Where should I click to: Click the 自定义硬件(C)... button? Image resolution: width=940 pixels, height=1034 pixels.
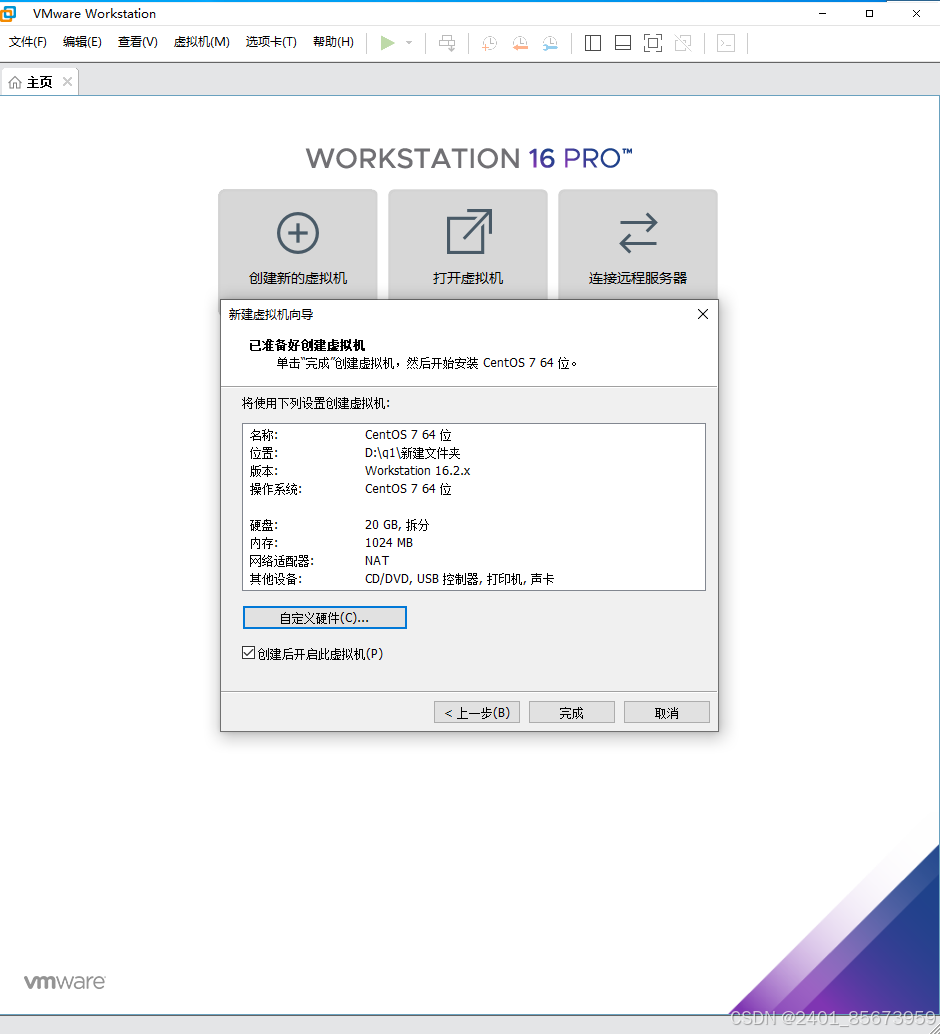(325, 618)
